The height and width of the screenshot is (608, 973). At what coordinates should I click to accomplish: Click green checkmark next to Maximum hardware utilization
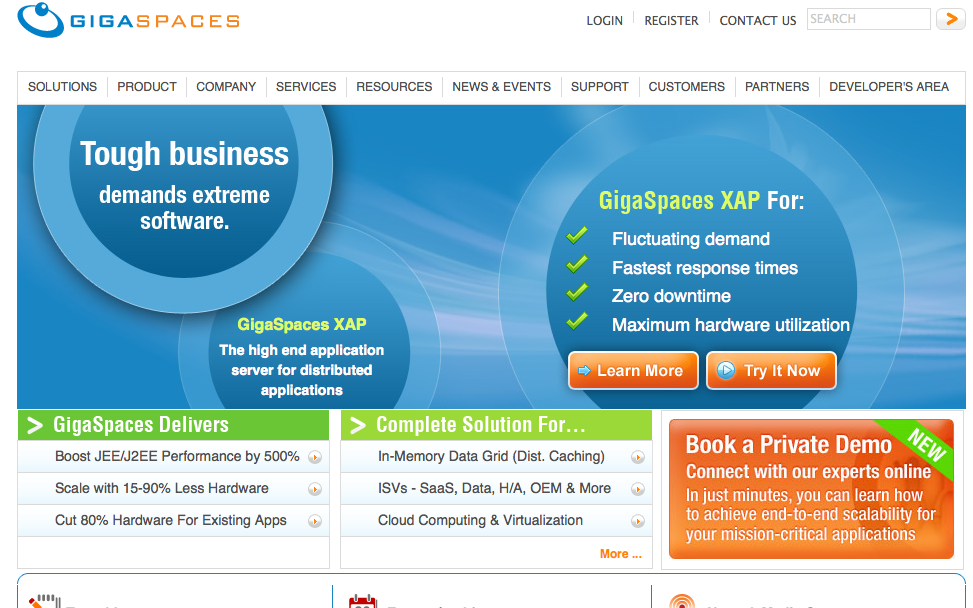577,321
